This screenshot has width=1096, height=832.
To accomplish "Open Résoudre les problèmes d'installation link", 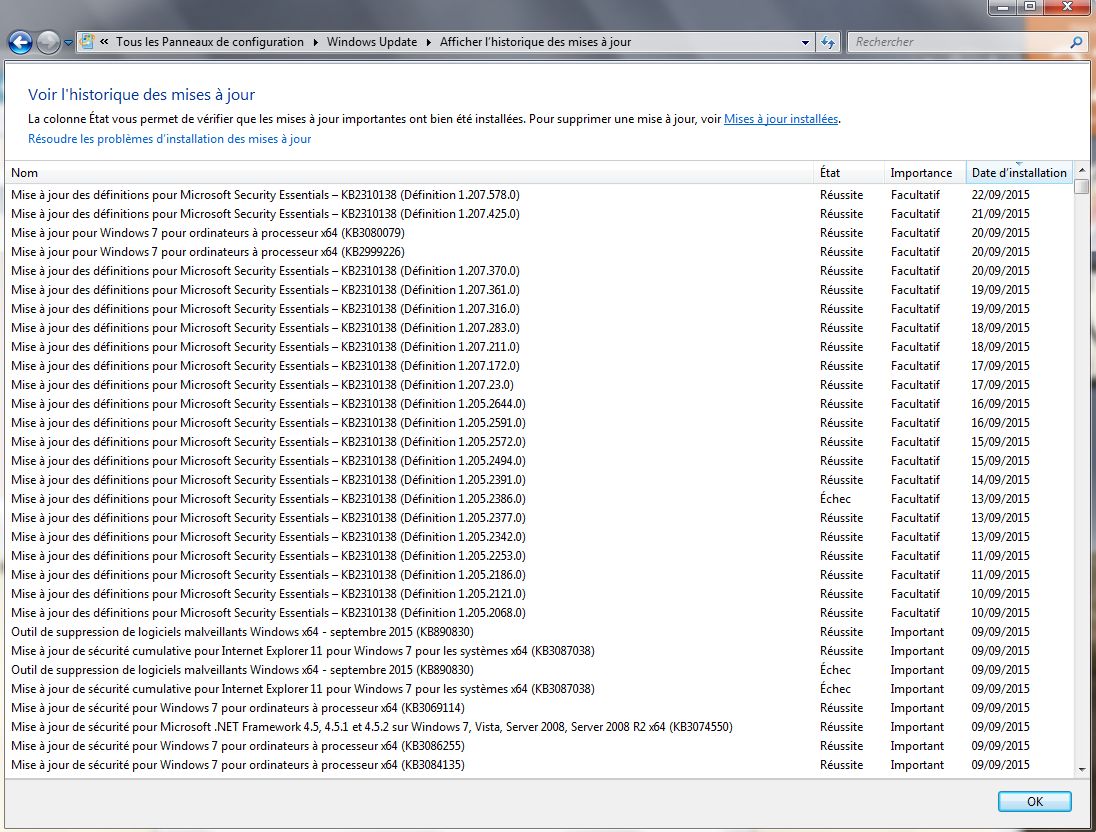I will pyautogui.click(x=169, y=139).
